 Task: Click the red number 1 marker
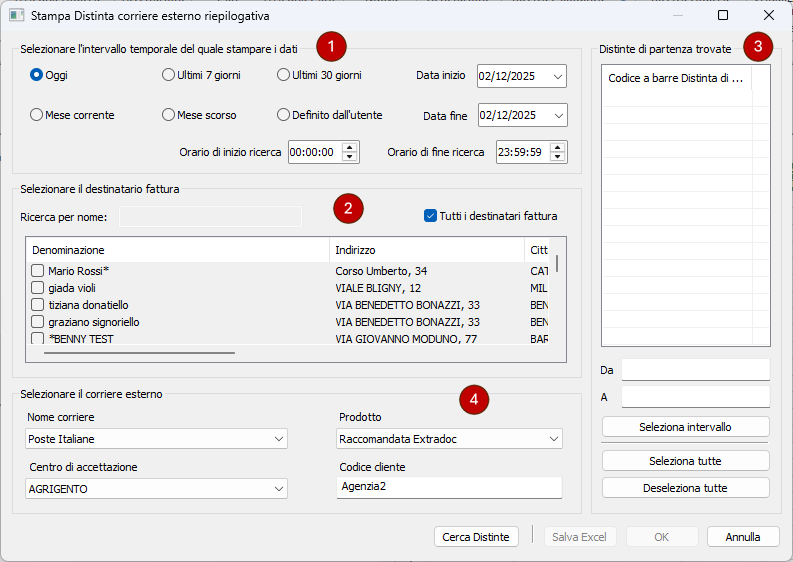pyautogui.click(x=331, y=45)
